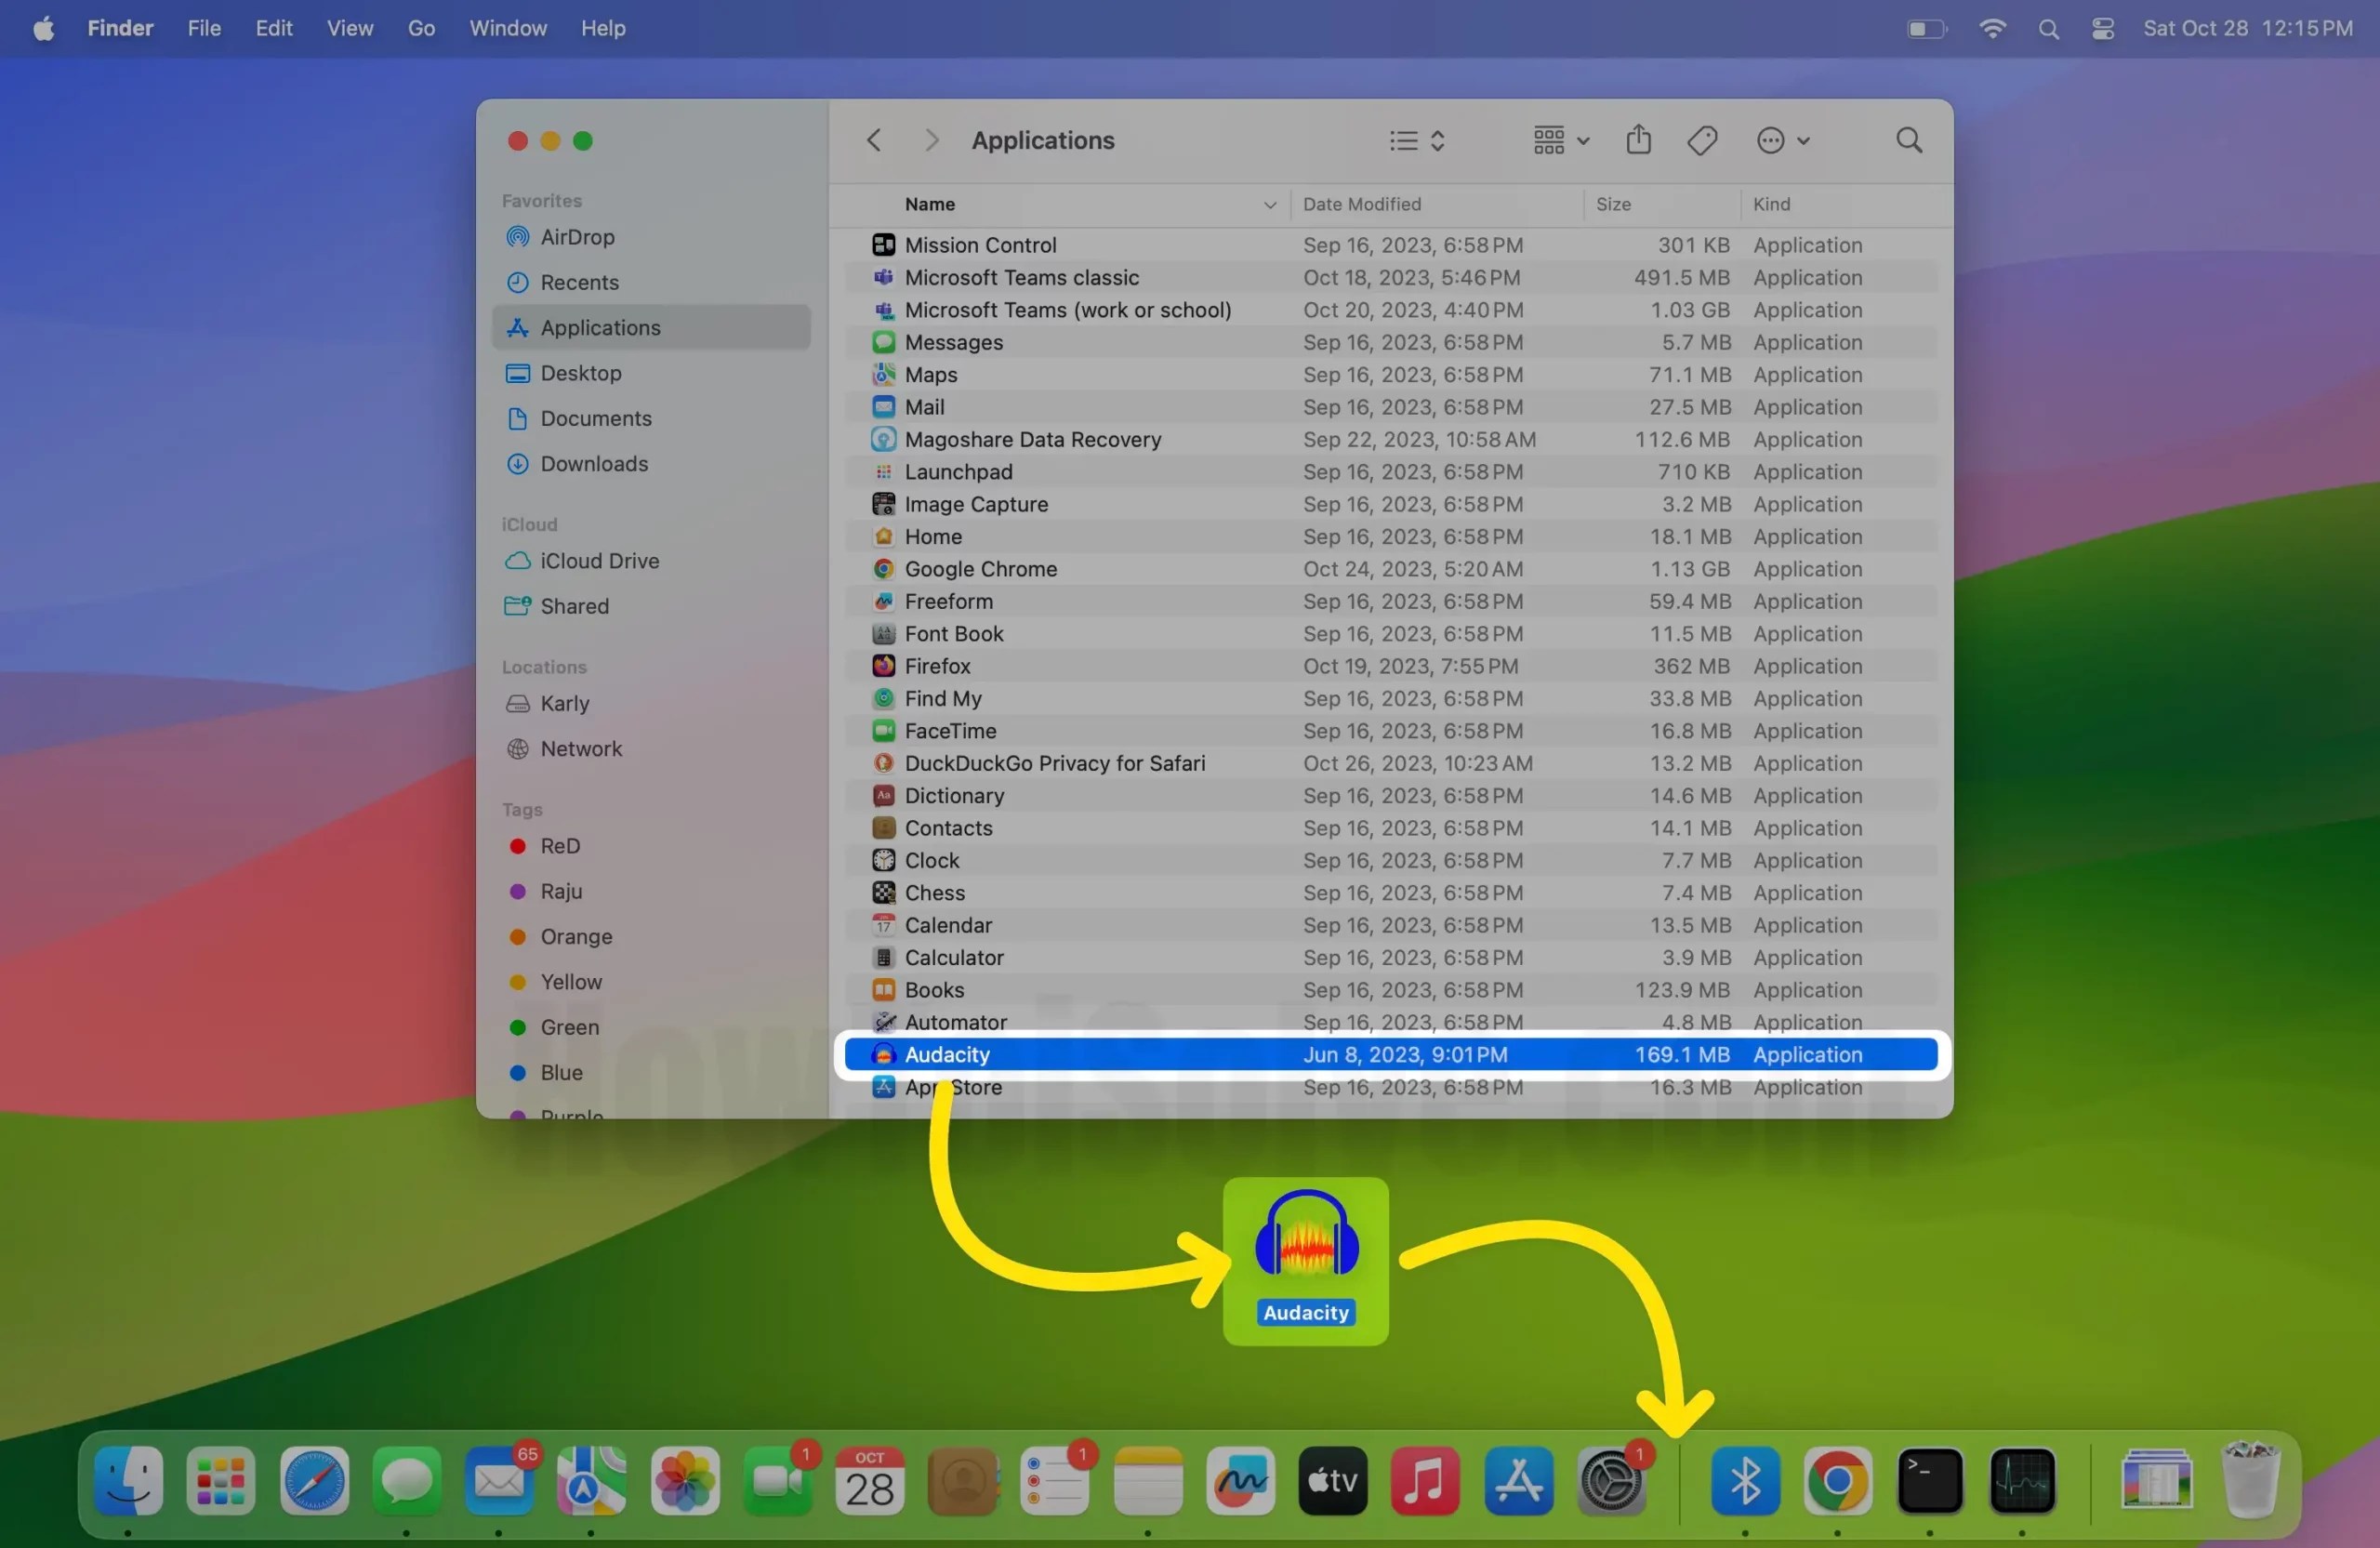Open the more actions ellipsis dropdown
This screenshot has width=2380, height=1548.
tap(1782, 140)
